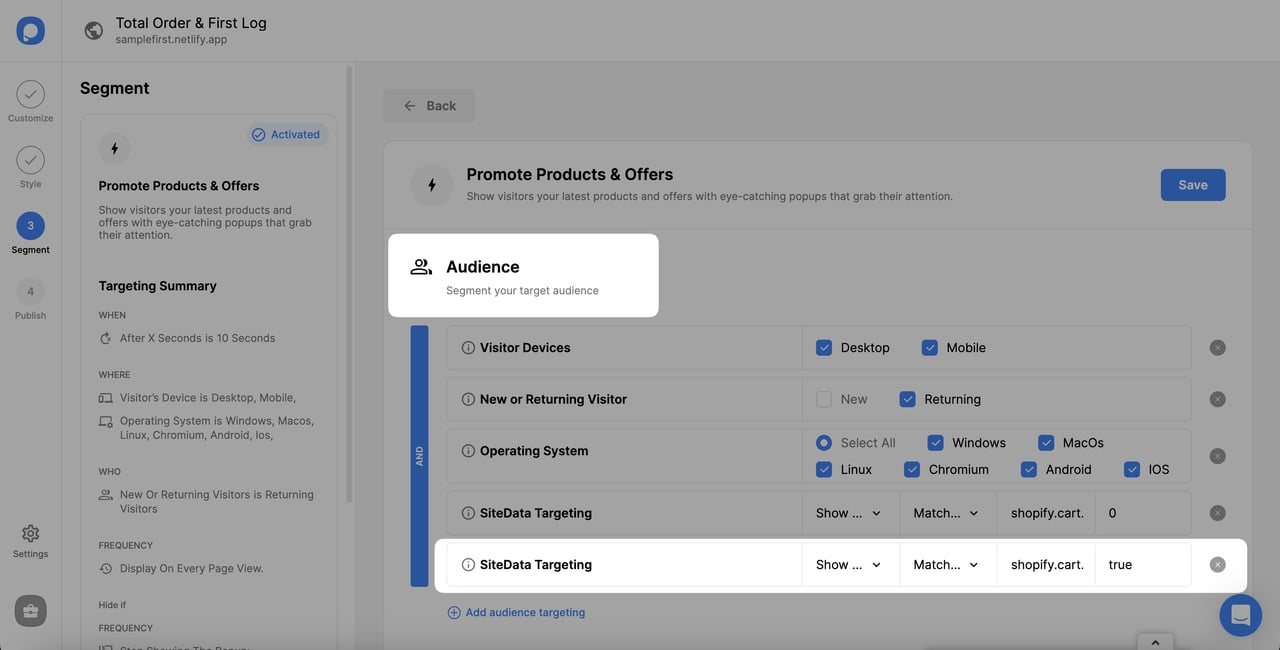The width and height of the screenshot is (1280, 650).
Task: Click 'Display On Every Page View.' text
Action: [192, 568]
